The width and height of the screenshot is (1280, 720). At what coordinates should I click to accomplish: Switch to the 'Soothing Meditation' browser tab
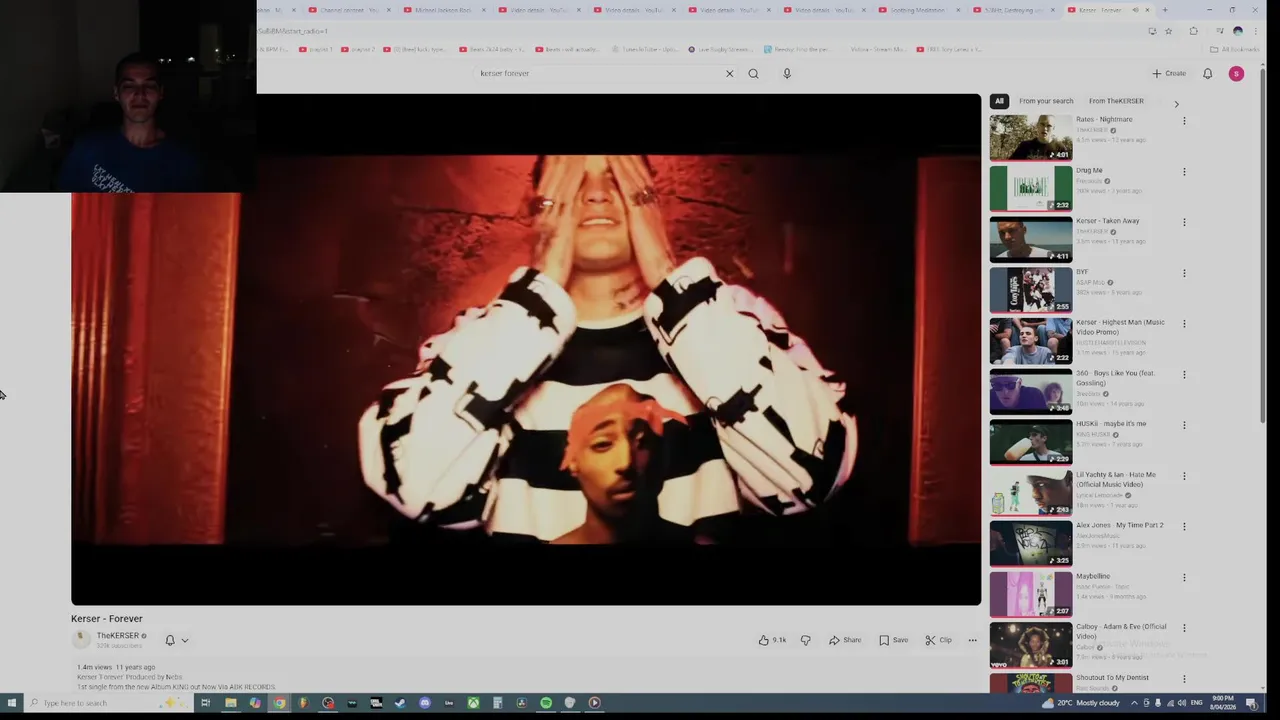tap(917, 10)
